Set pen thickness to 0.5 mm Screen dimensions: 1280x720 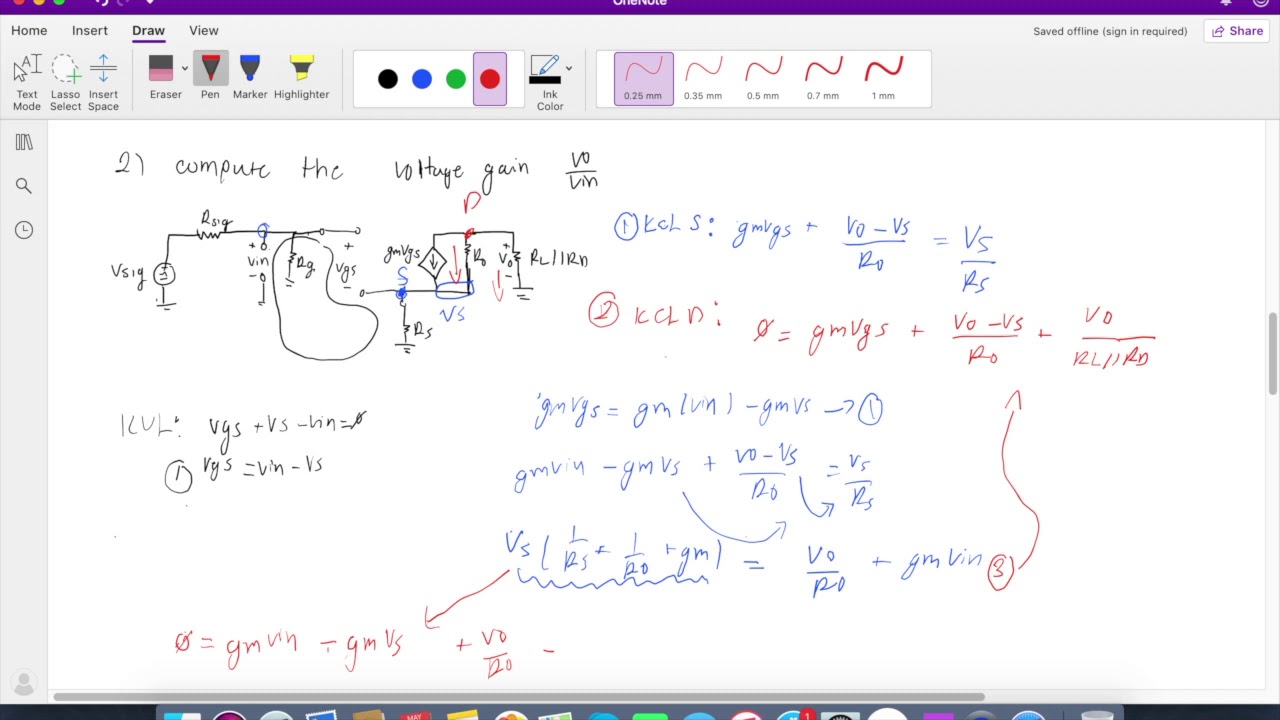(x=763, y=79)
